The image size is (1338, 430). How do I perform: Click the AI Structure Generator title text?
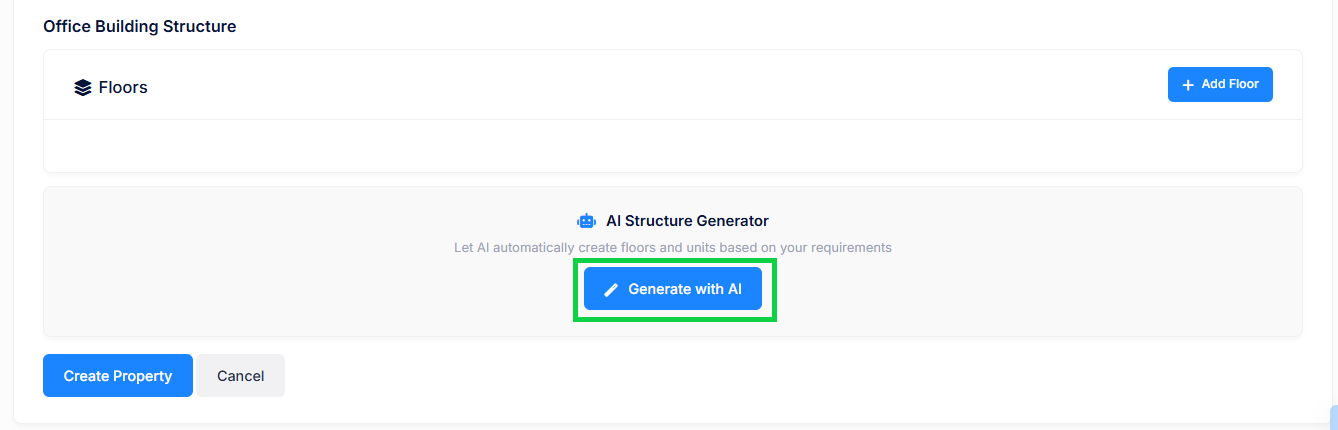687,221
